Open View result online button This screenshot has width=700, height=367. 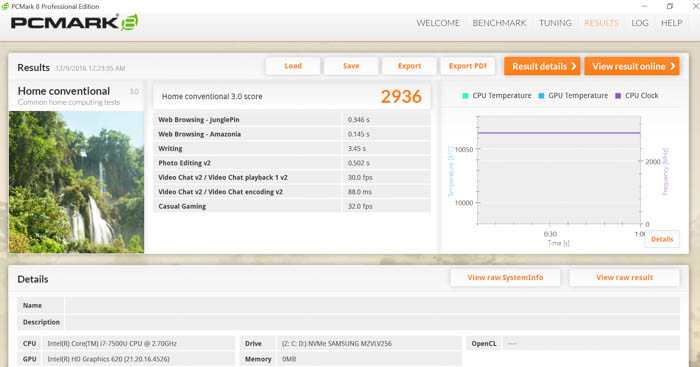[x=632, y=66]
